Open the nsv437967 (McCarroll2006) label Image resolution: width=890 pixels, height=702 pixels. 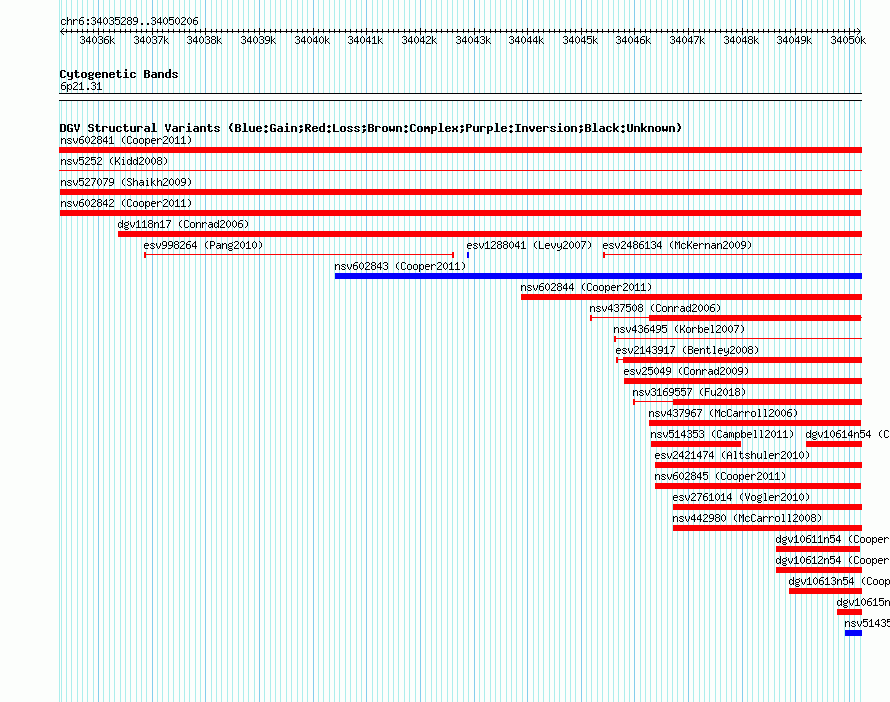(723, 413)
